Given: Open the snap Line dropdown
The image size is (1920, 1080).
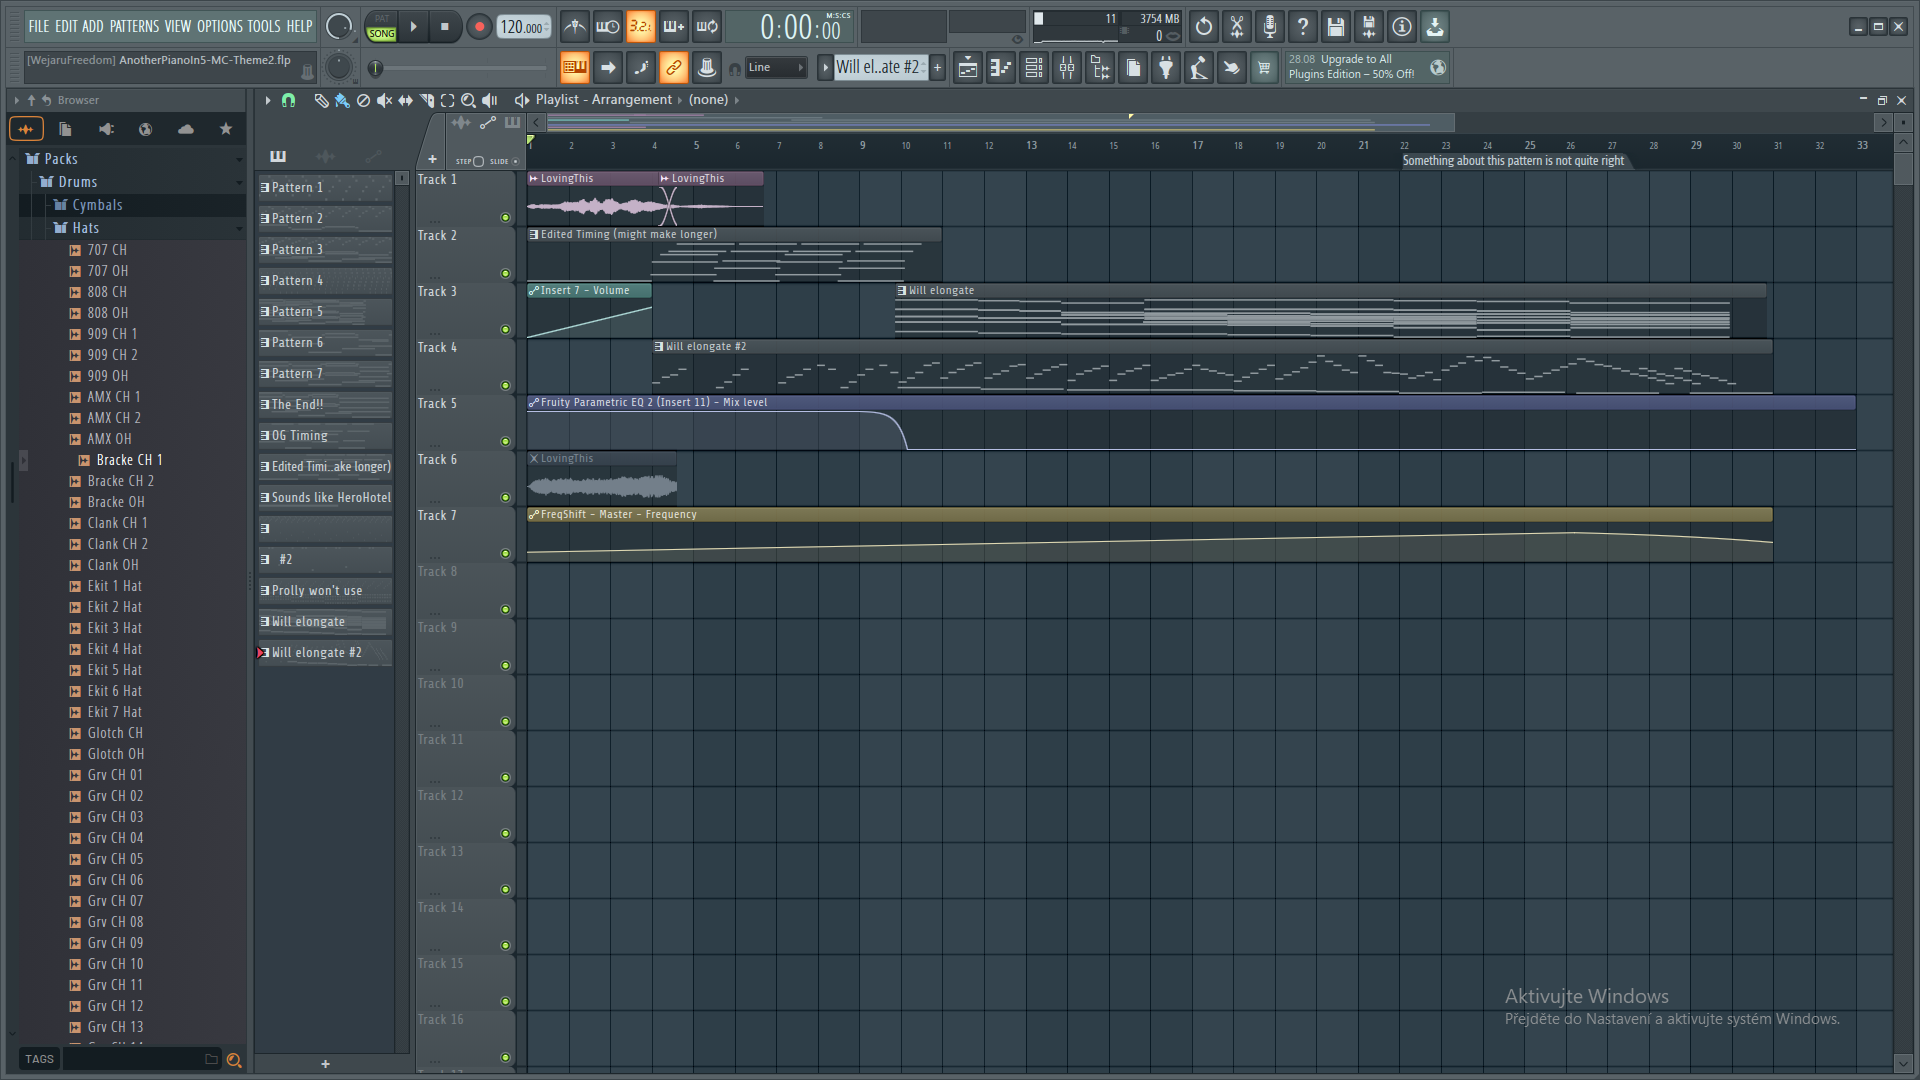Looking at the screenshot, I should click(776, 68).
